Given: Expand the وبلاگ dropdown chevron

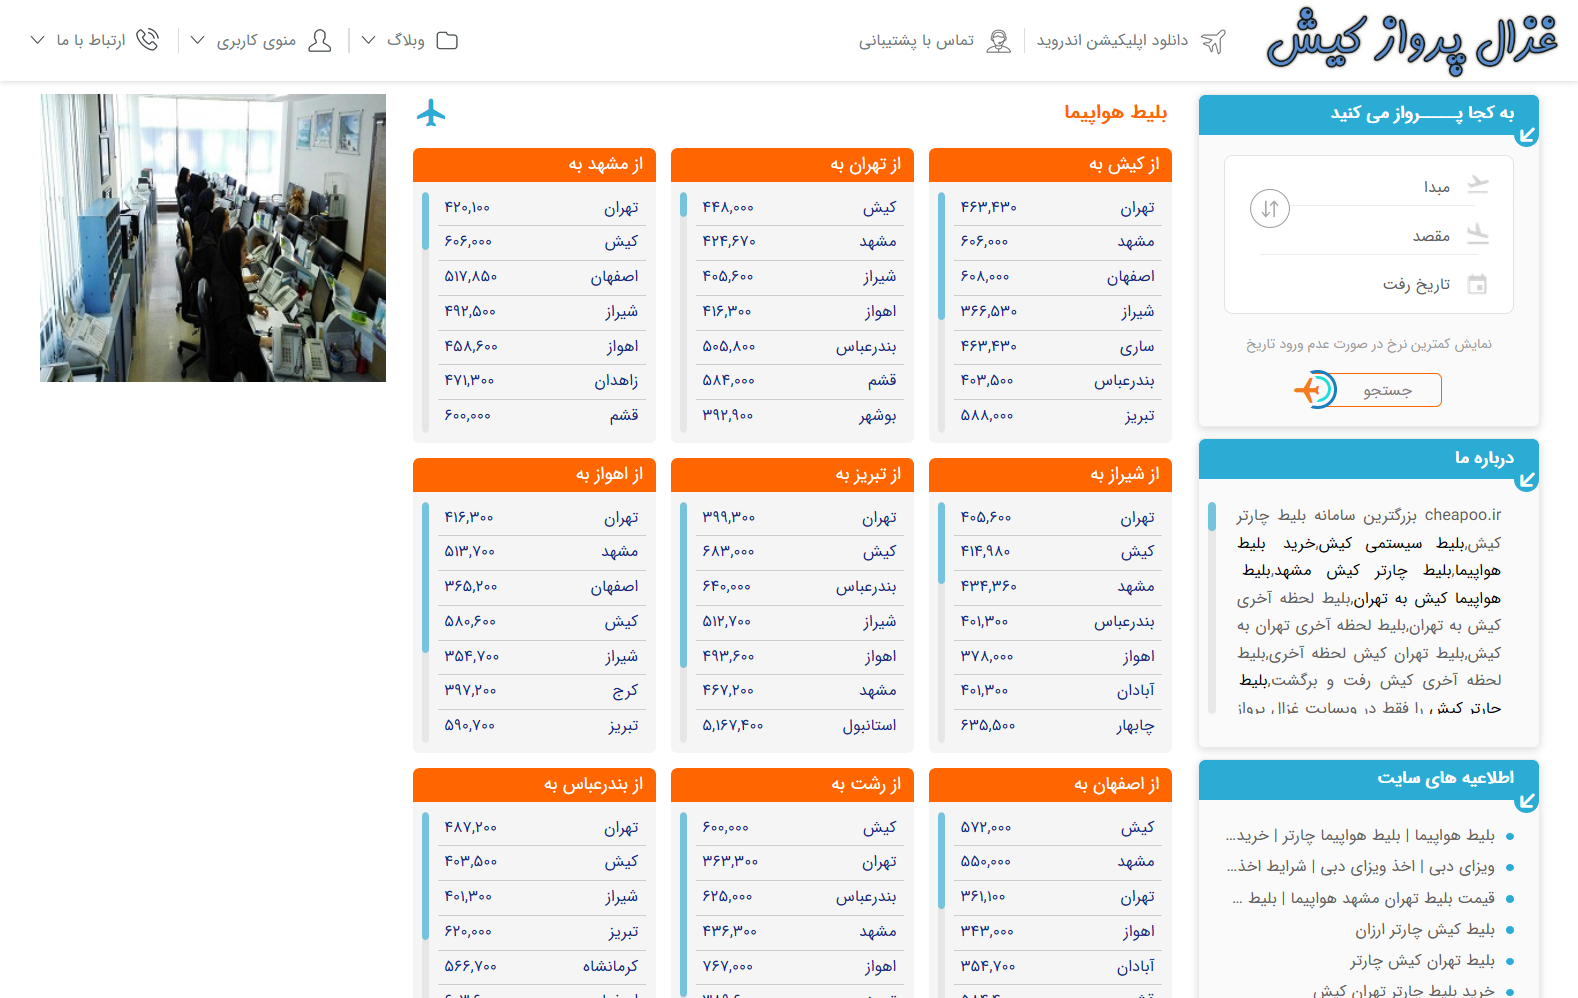Looking at the screenshot, I should click(x=368, y=41).
